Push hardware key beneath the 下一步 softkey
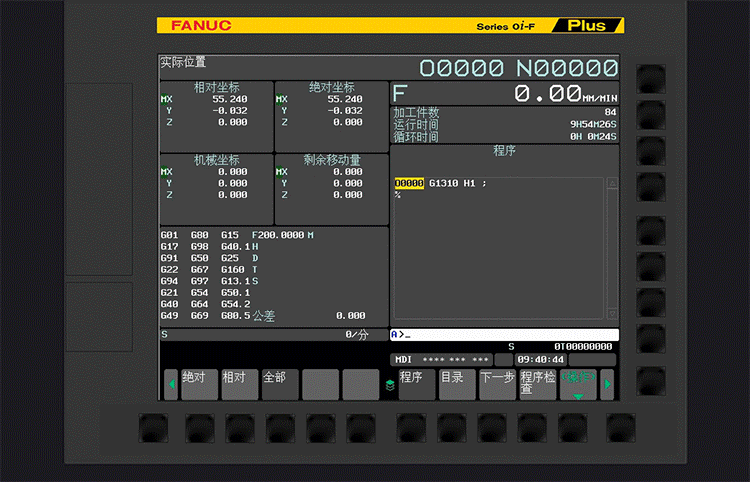This screenshot has height=482, width=750. [x=492, y=428]
